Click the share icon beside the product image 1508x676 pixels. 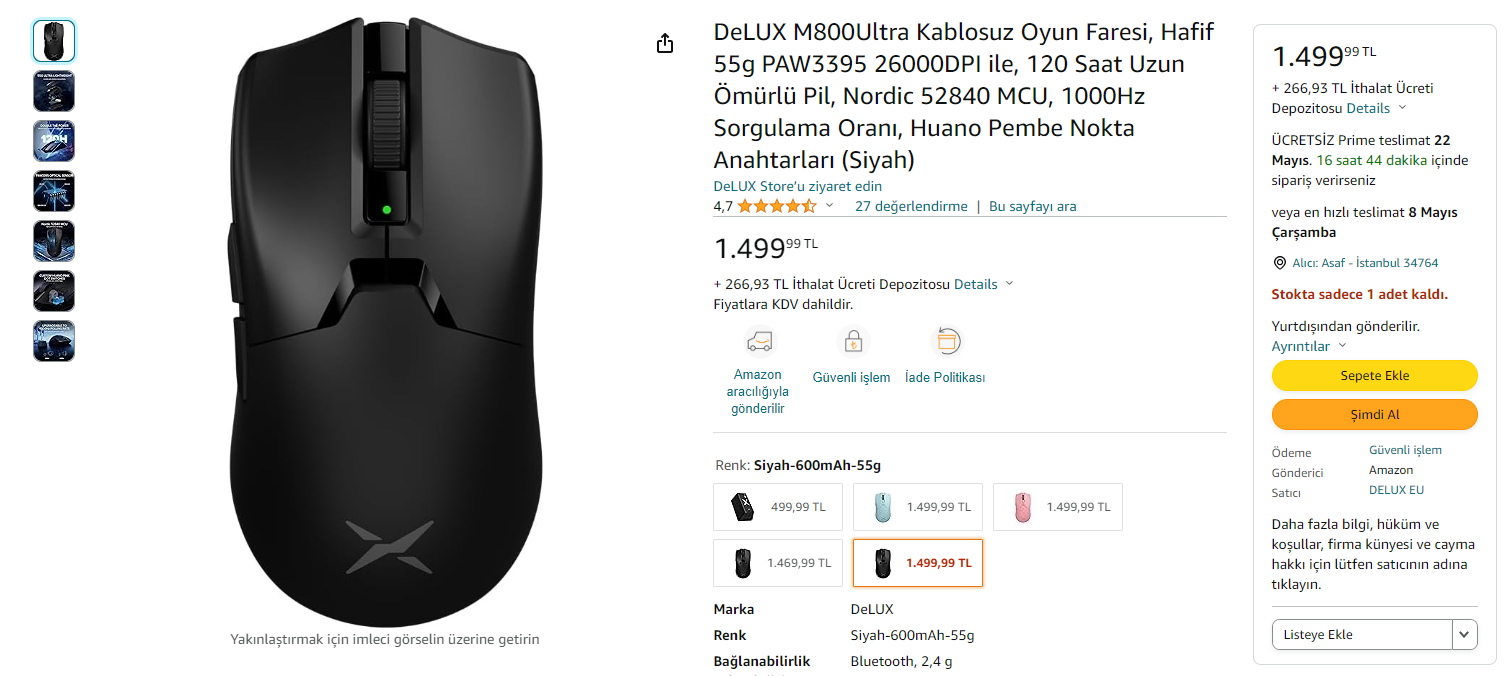tap(665, 44)
